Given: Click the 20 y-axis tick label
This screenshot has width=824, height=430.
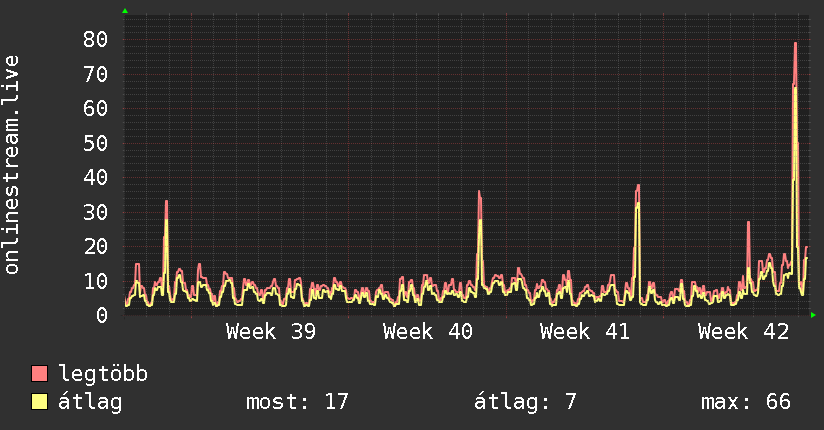Looking at the screenshot, I should 96,246.
